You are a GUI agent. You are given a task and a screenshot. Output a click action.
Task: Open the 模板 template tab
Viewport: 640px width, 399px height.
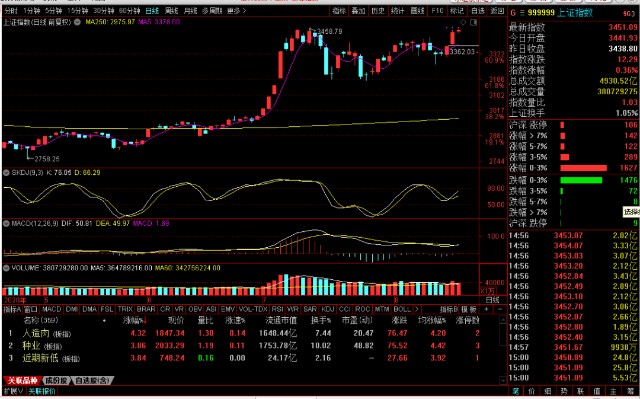point(469,310)
